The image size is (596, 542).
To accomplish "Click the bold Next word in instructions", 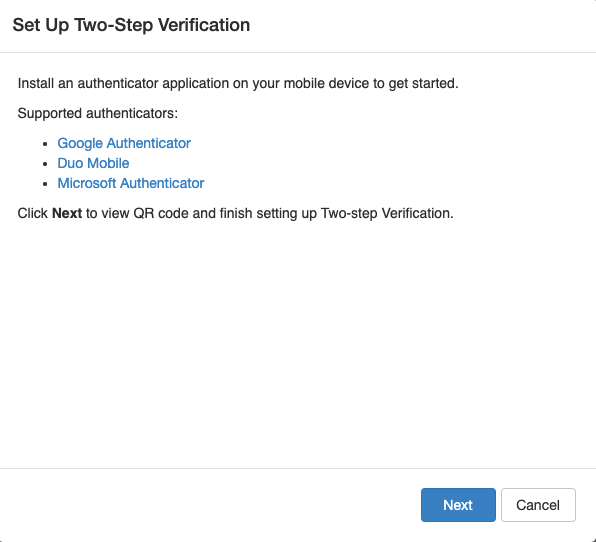I will (67, 213).
